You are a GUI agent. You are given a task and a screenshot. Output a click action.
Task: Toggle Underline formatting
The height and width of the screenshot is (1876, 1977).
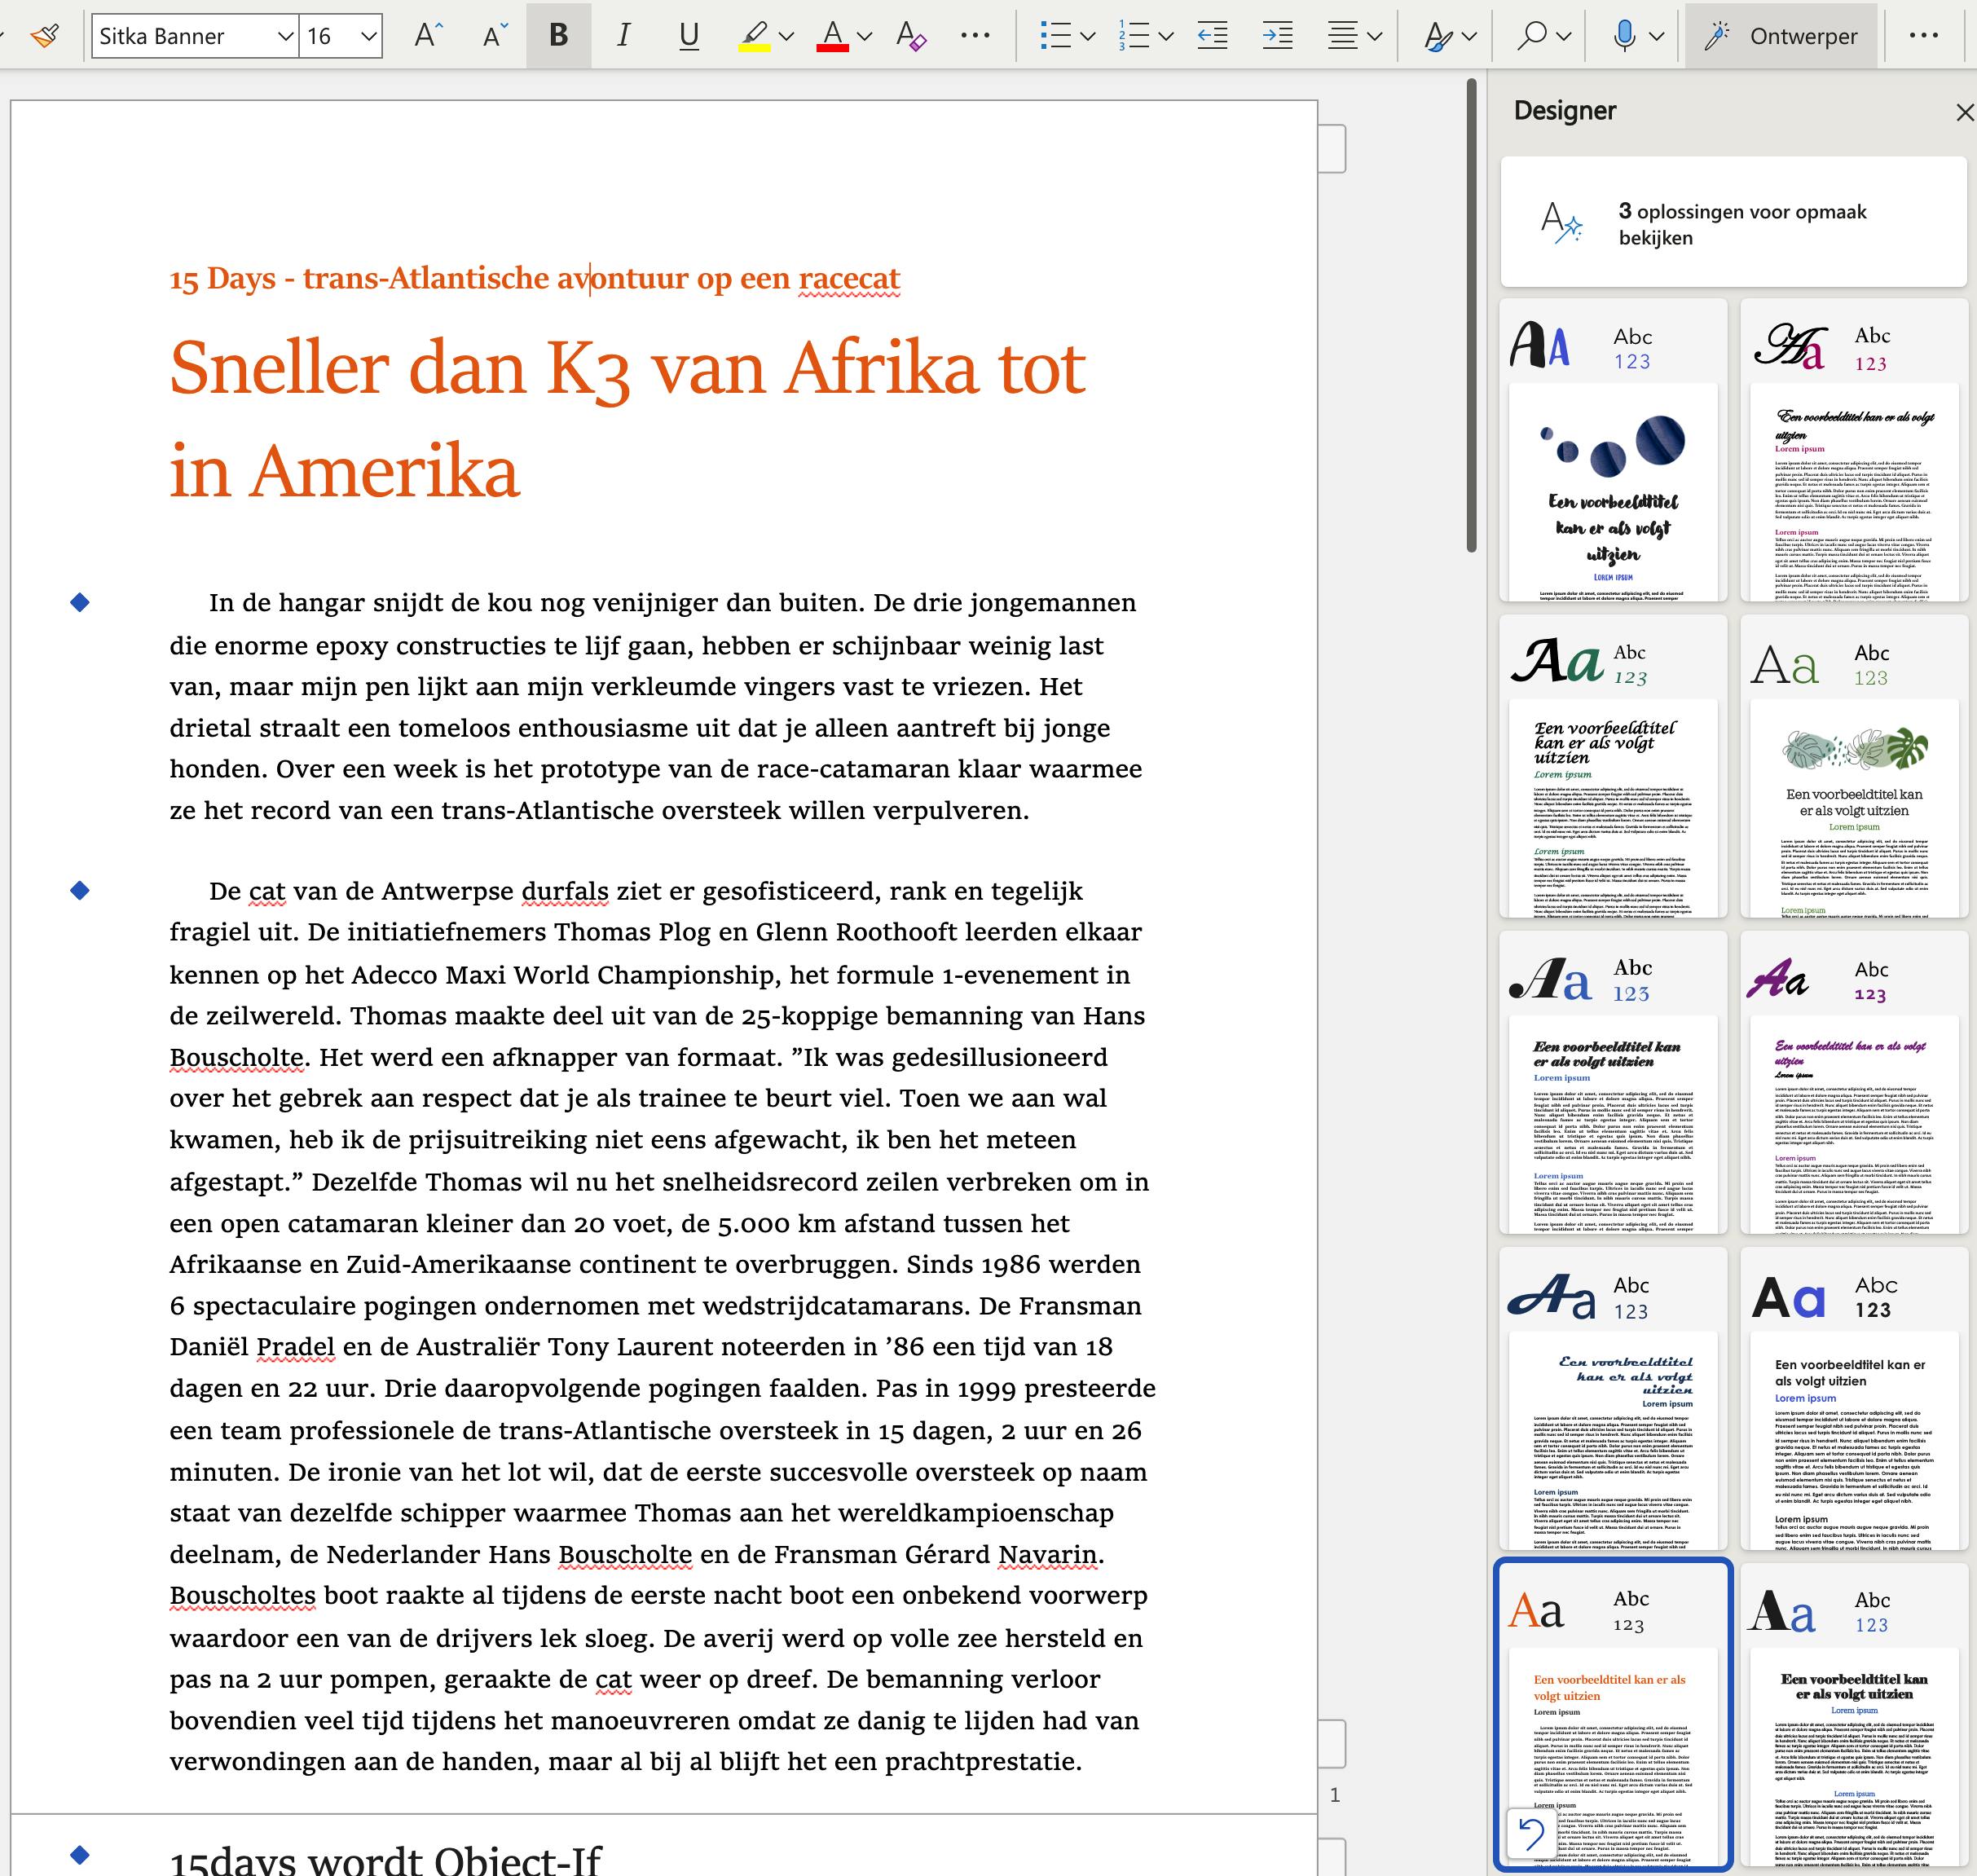688,36
